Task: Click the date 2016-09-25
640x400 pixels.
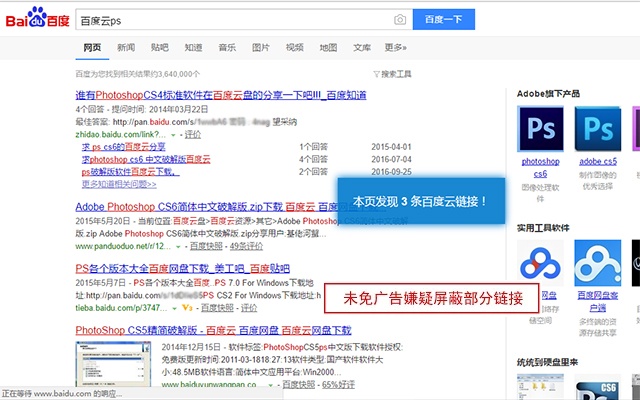Action: click(391, 172)
